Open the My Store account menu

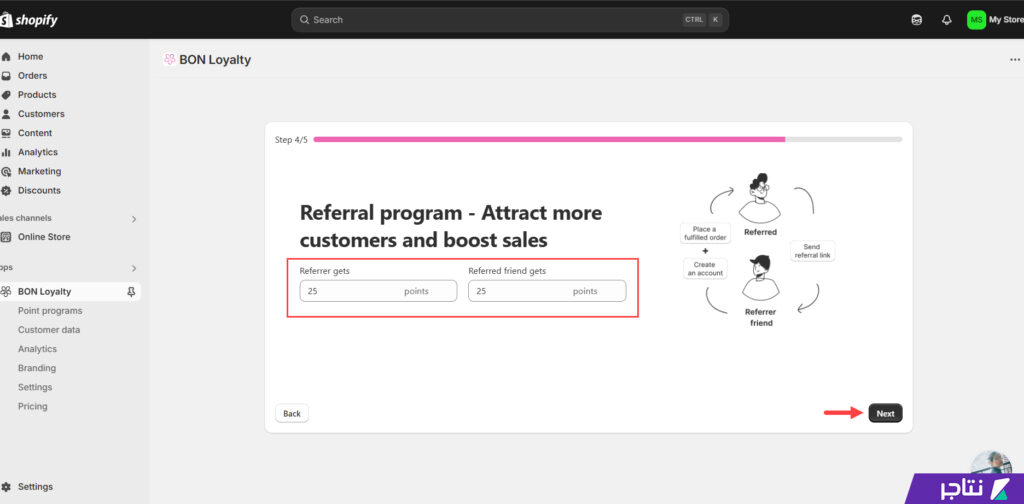pos(995,20)
